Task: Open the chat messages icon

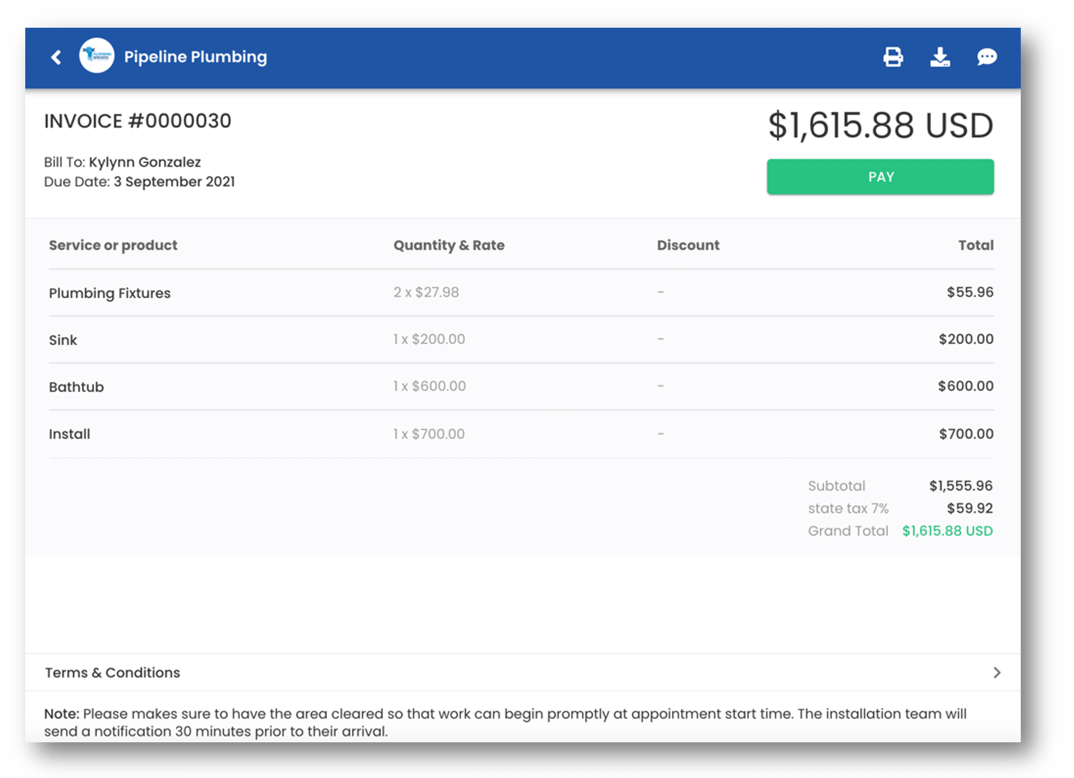Action: 987,57
